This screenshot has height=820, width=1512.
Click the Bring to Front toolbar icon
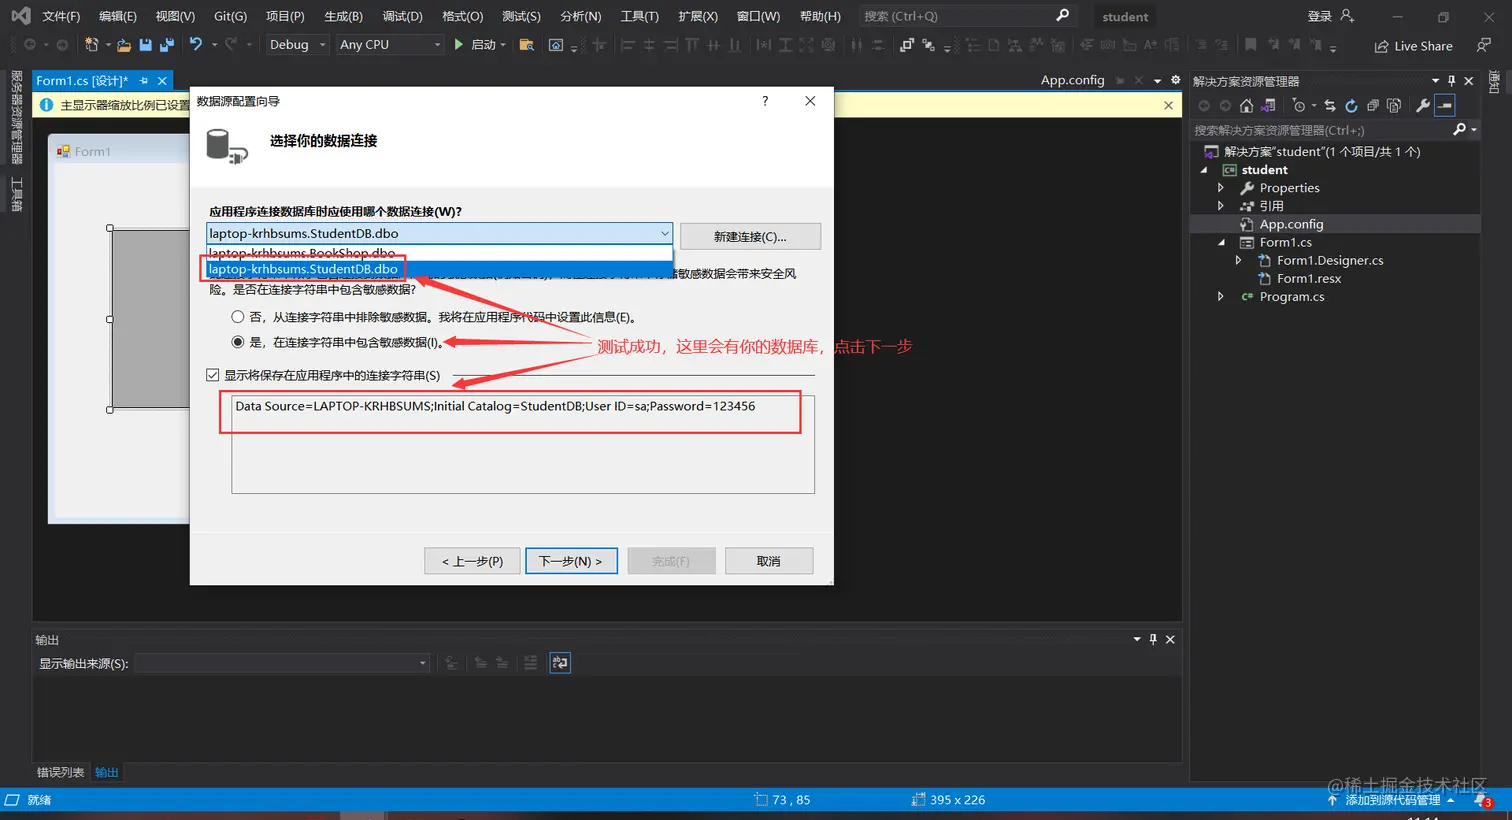coord(906,45)
